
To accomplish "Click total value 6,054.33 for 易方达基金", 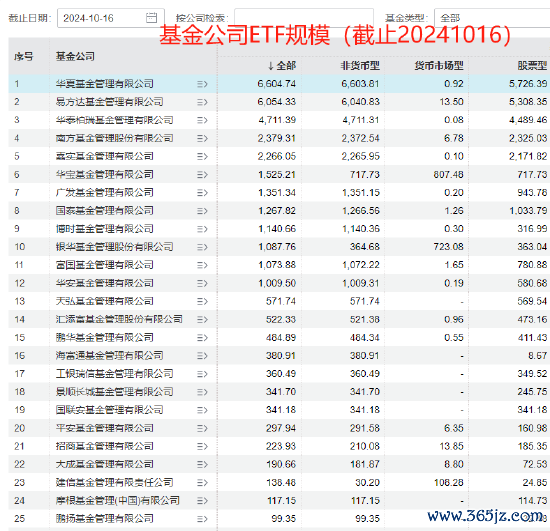I will pos(277,102).
